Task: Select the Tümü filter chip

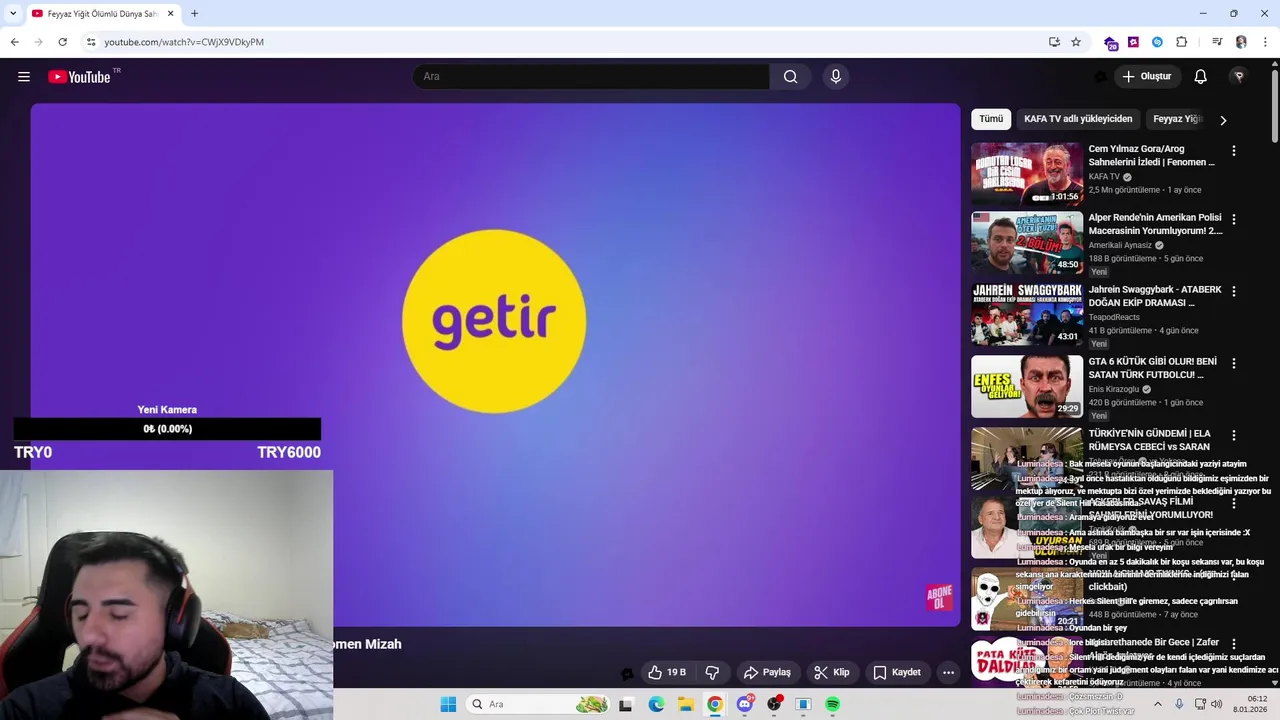Action: [x=991, y=119]
